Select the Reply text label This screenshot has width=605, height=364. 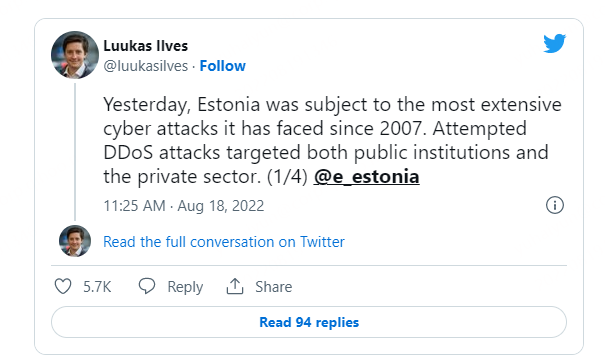point(185,287)
